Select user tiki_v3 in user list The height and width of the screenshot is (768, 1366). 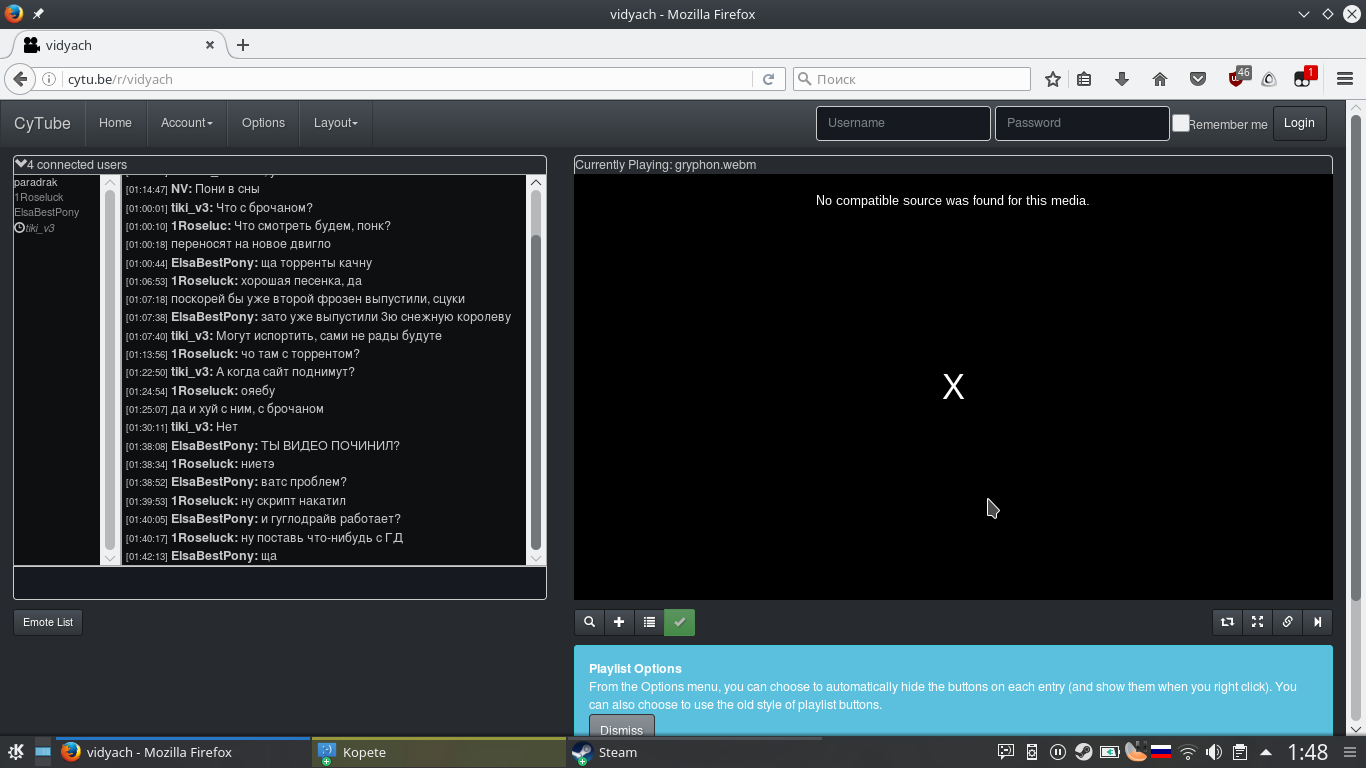[34, 228]
